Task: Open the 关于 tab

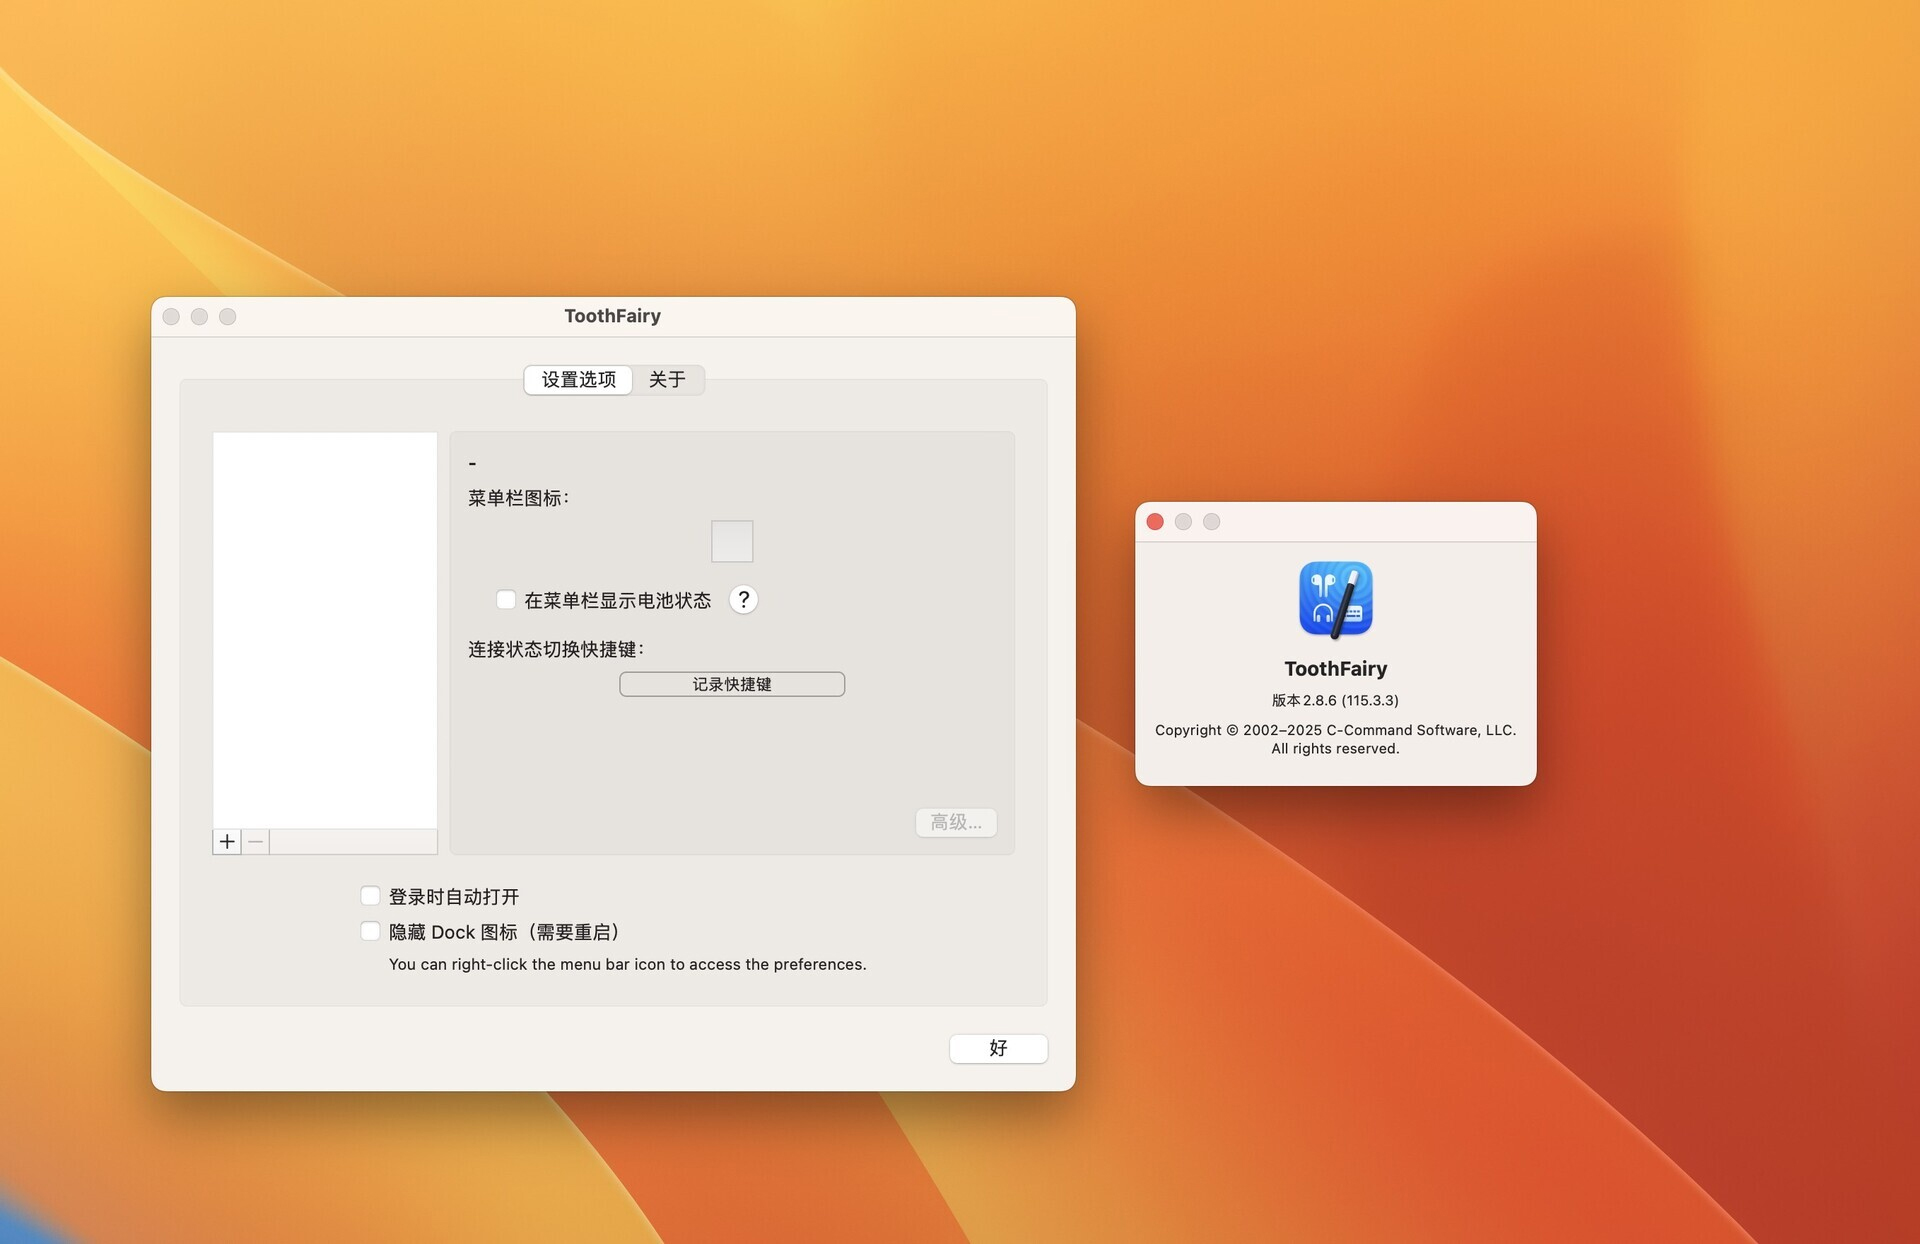Action: tap(667, 380)
